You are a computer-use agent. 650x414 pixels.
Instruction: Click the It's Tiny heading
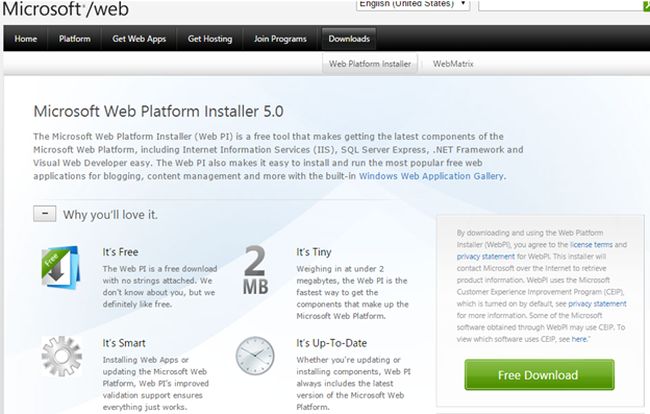(314, 252)
